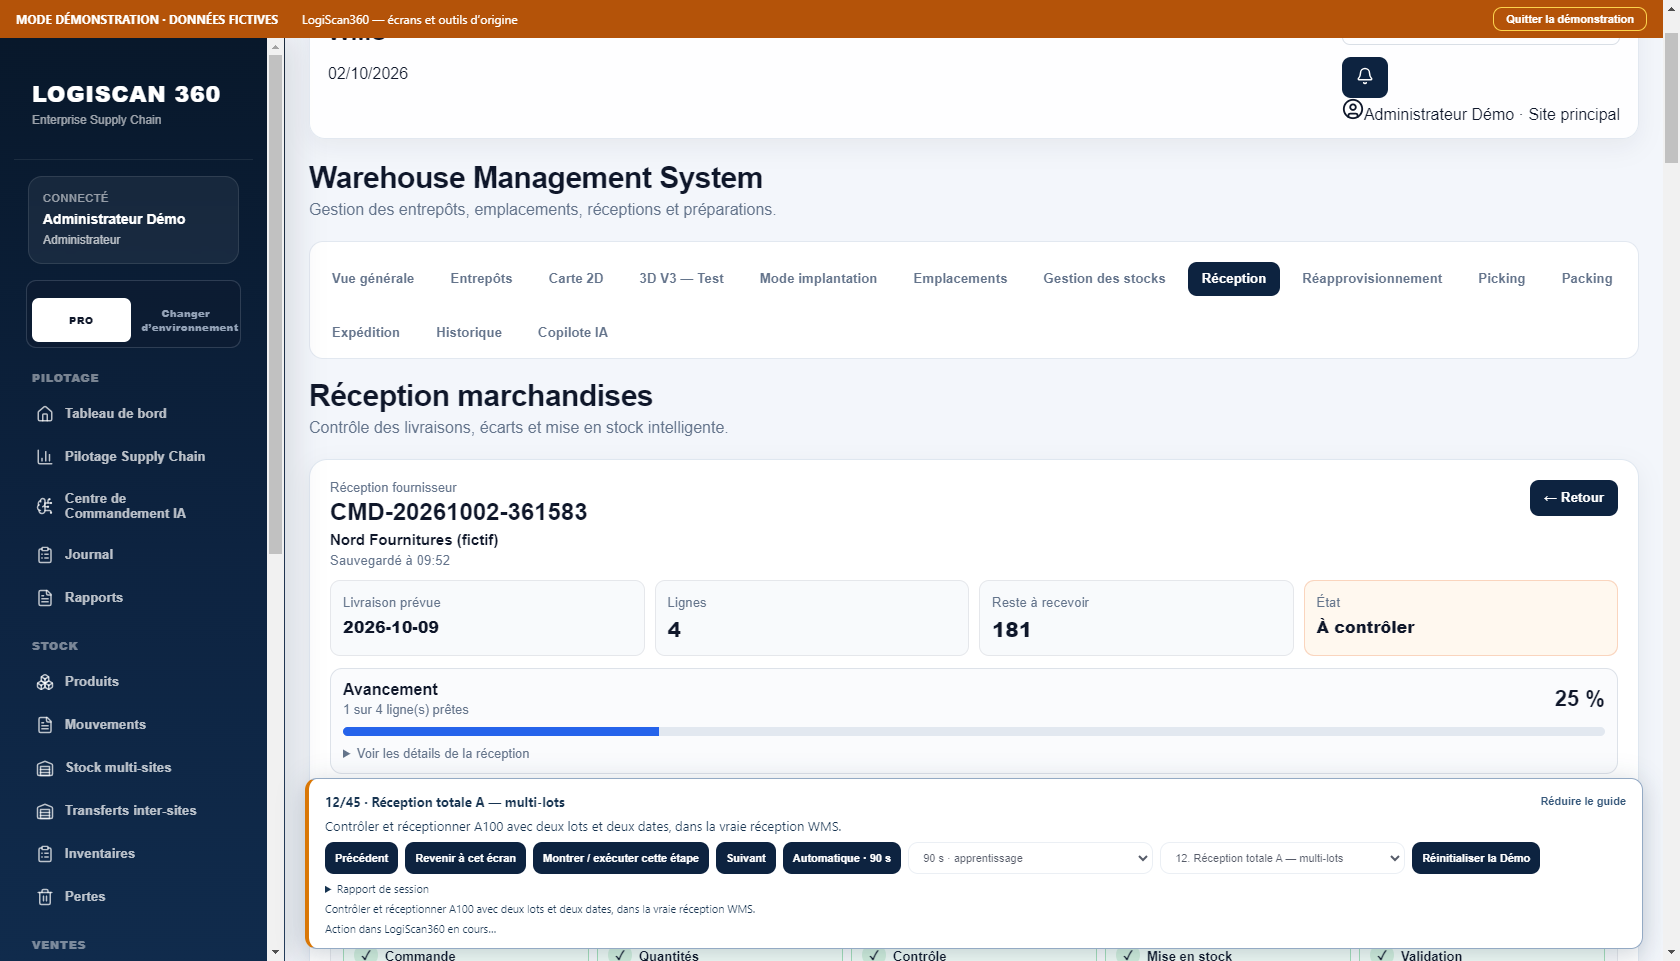Click the Stock multi-sites warehouse icon

[45, 768]
